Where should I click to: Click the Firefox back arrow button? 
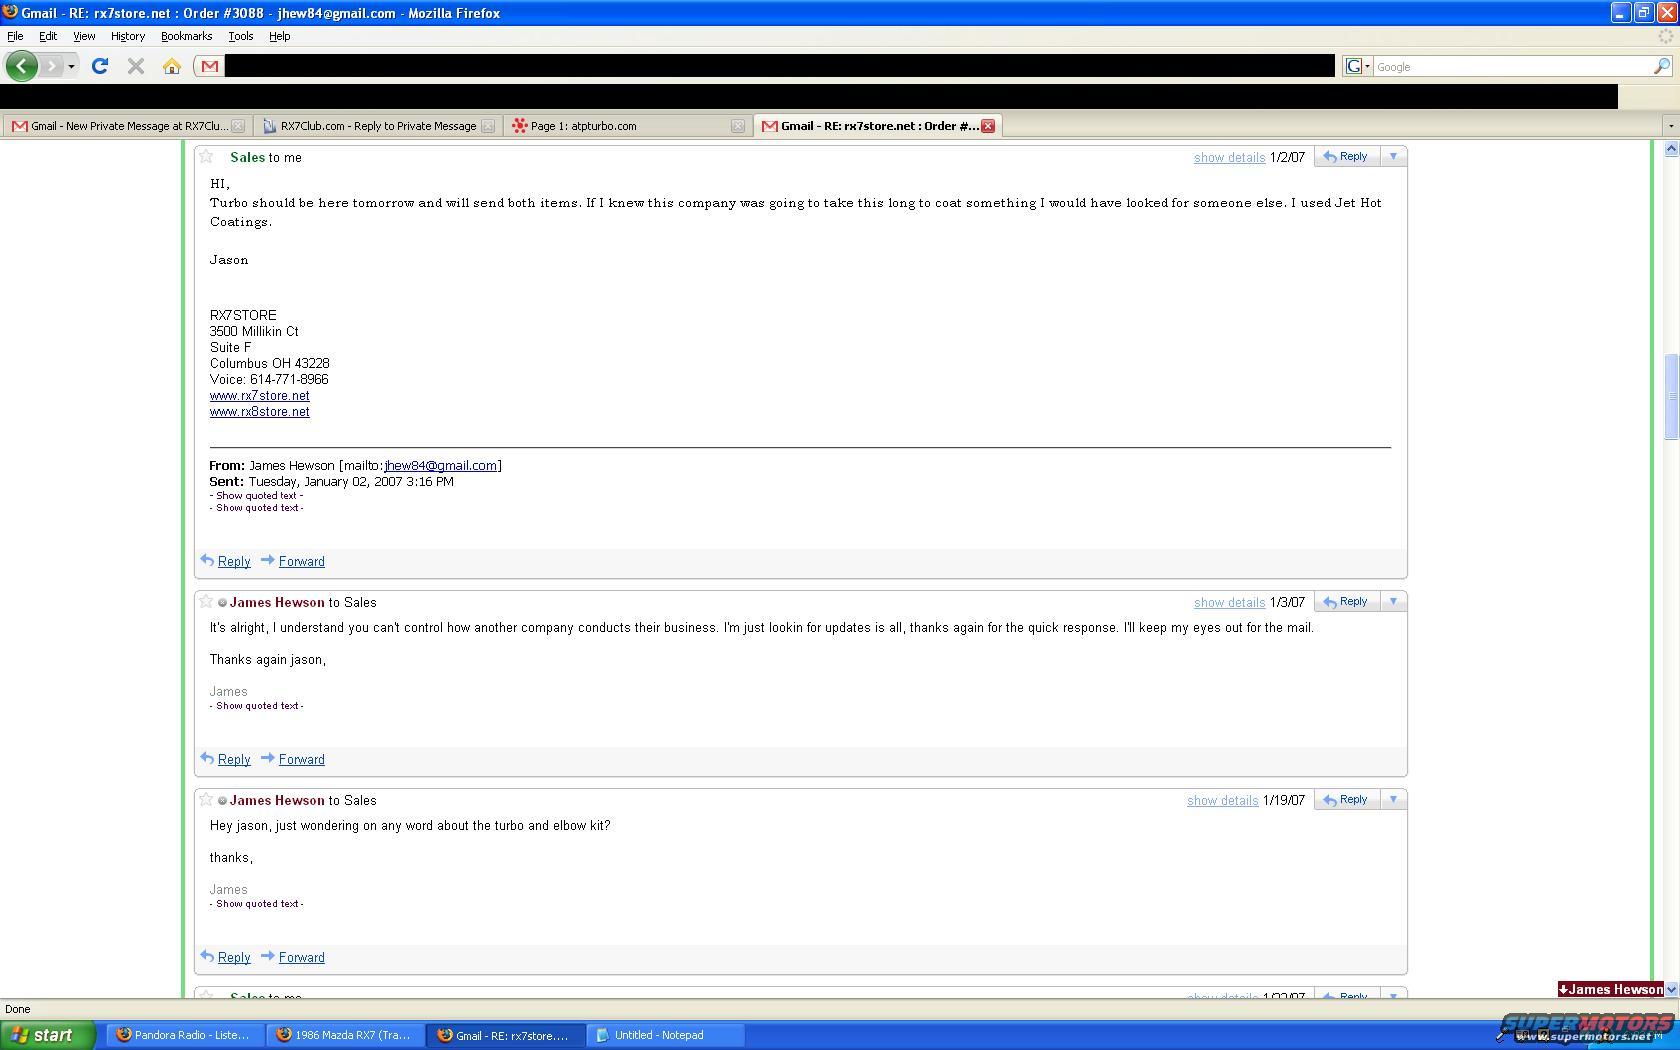coord(21,66)
